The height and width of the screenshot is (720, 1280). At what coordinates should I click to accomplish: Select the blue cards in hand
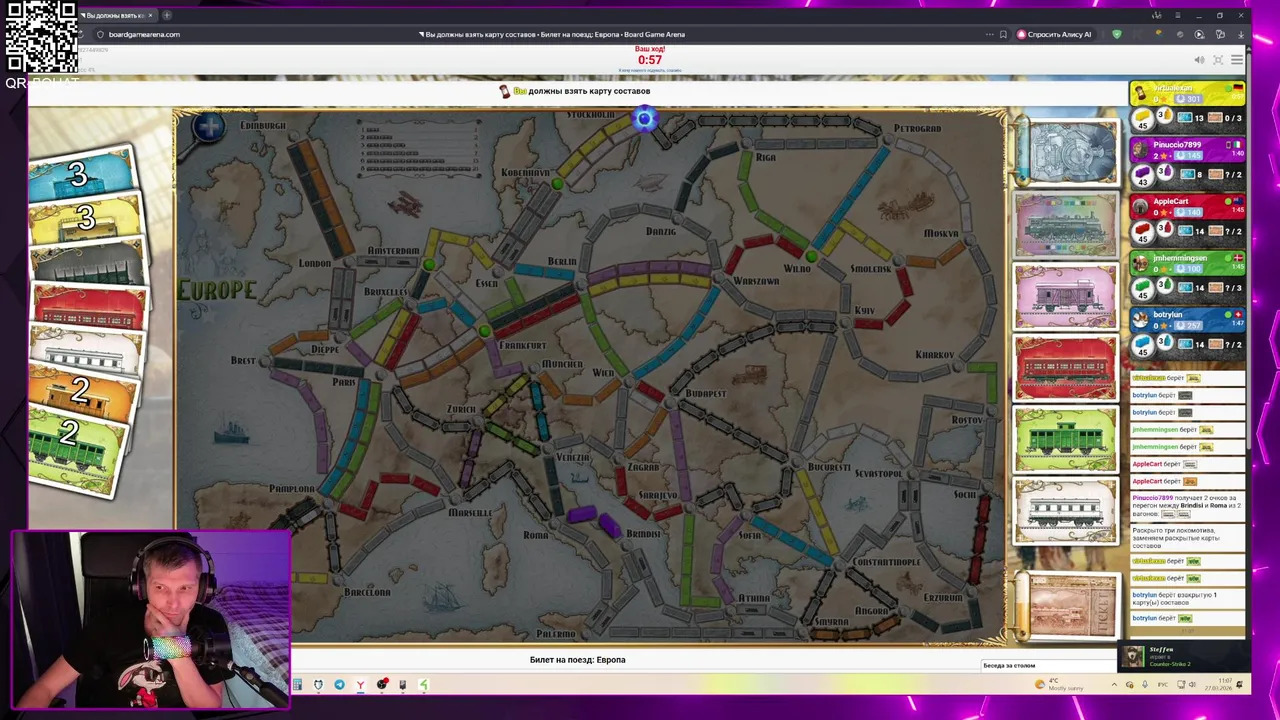click(80, 174)
